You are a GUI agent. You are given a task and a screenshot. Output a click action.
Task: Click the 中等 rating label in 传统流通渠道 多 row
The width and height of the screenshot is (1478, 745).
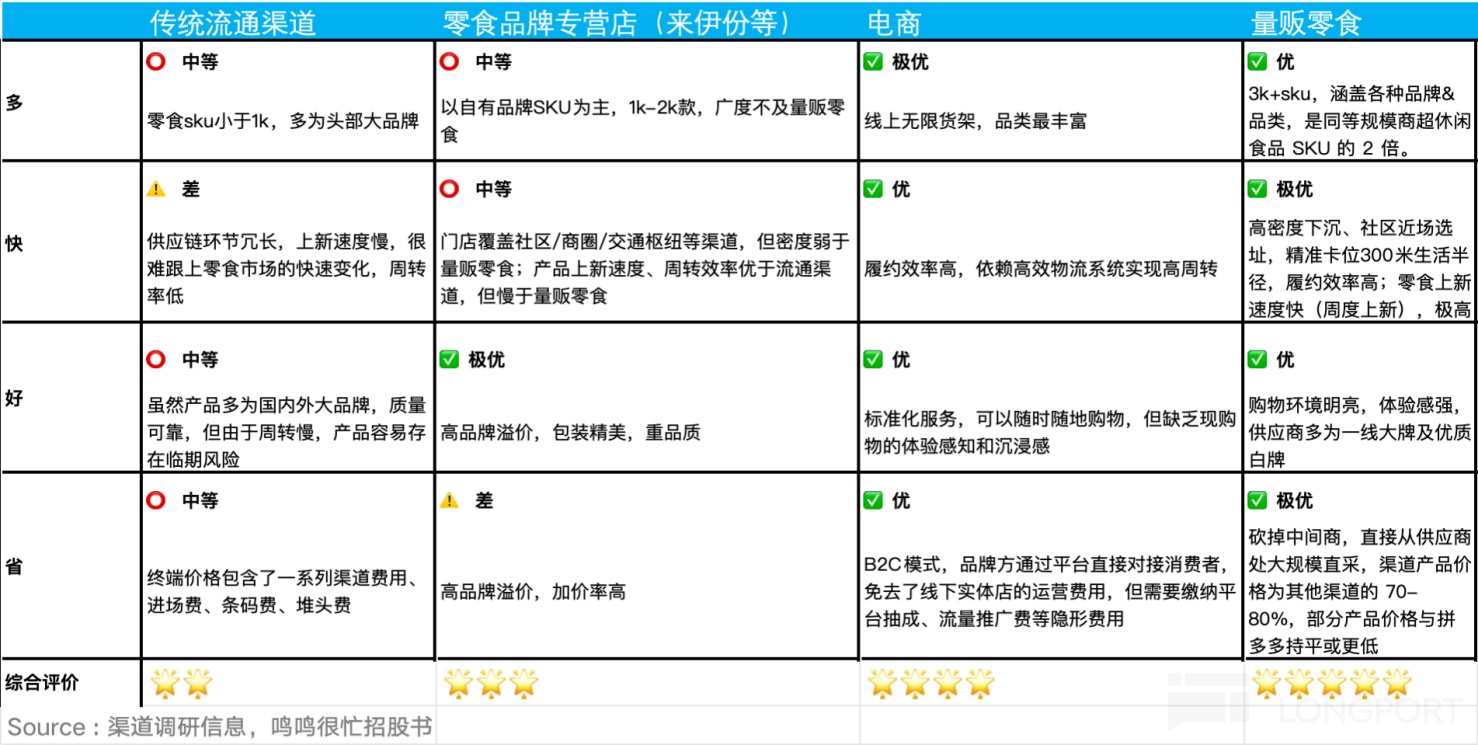click(x=199, y=62)
